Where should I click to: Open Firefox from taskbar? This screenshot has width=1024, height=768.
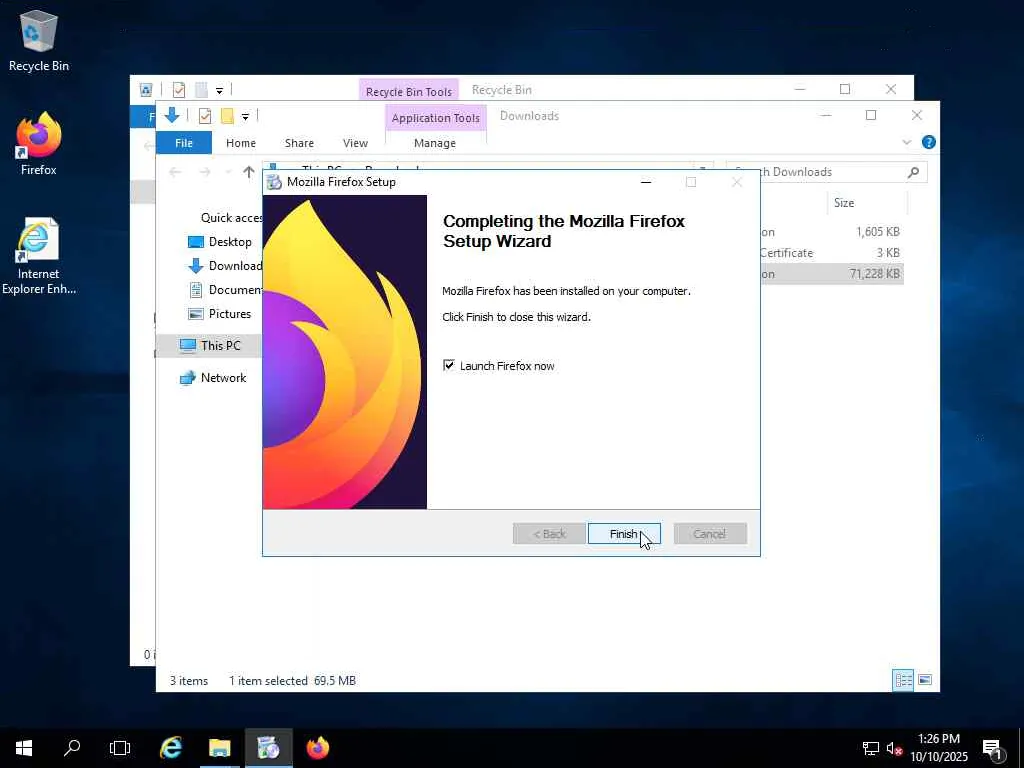(318, 748)
